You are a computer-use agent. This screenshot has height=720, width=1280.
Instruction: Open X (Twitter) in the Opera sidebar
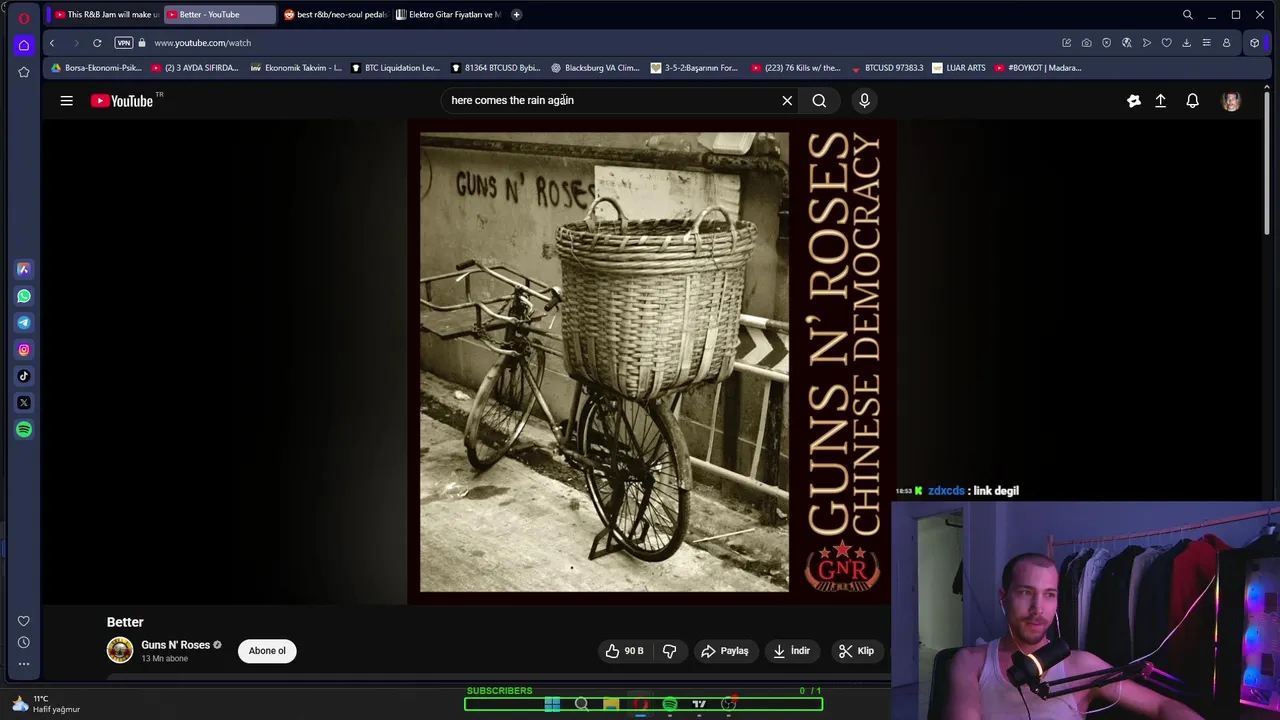point(24,403)
